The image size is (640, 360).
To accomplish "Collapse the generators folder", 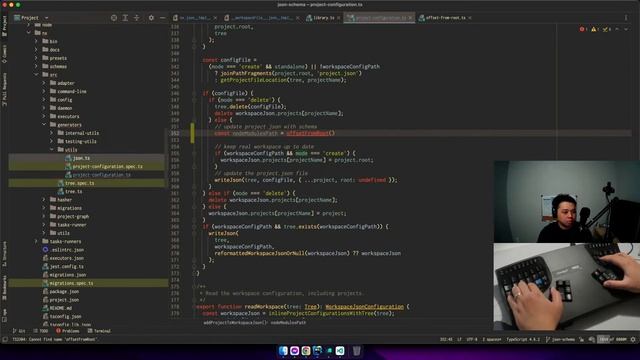I will 44,124.
